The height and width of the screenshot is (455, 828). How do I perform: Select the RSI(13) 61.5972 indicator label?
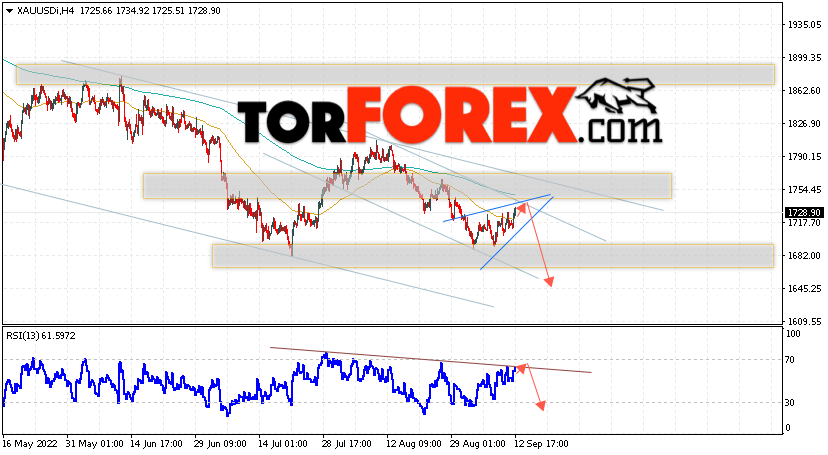pos(41,336)
